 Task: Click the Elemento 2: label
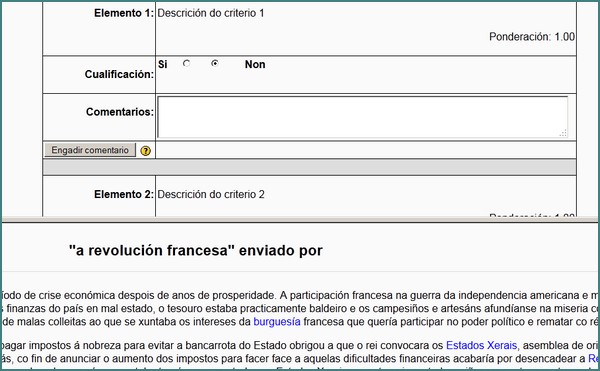click(x=124, y=194)
